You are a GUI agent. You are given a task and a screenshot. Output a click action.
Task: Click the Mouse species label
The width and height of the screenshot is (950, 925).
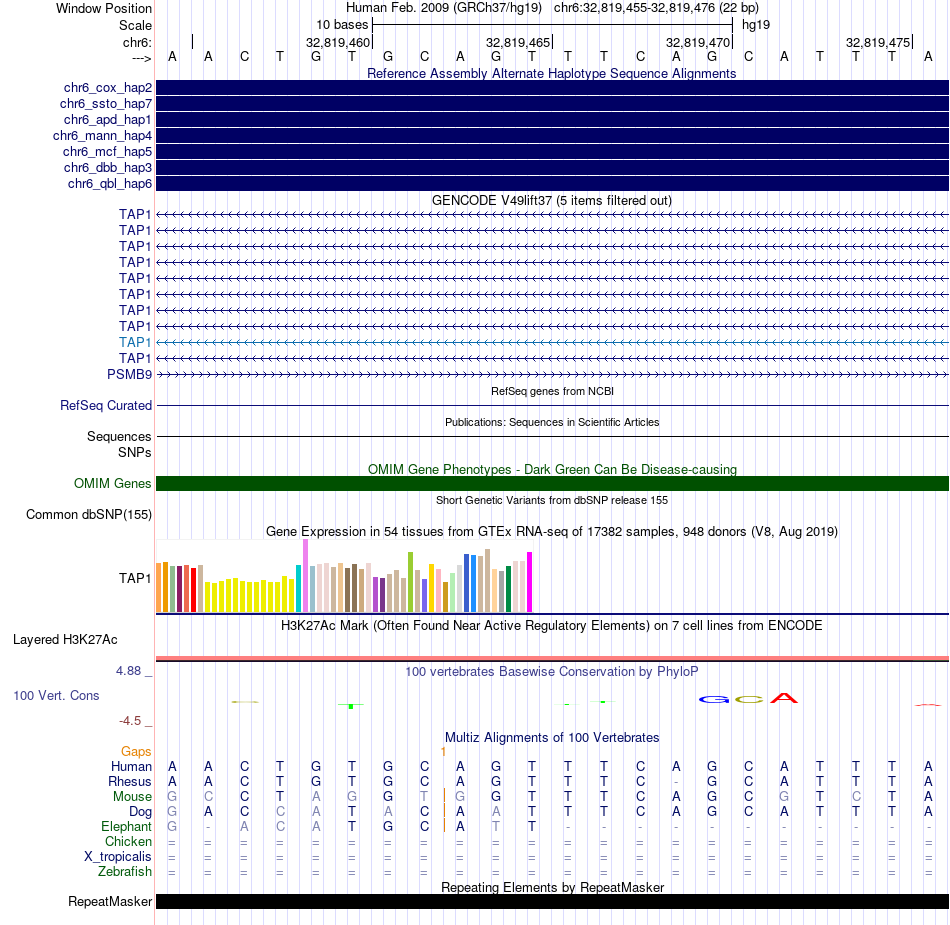tap(132, 797)
